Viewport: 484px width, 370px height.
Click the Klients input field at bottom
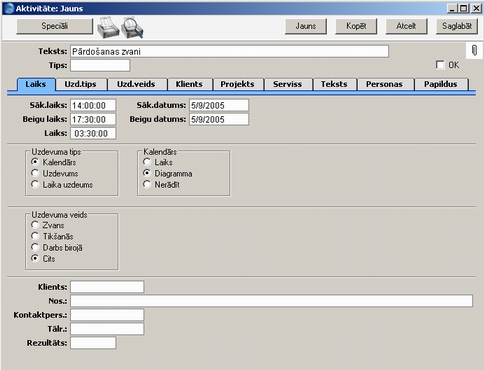(107, 287)
